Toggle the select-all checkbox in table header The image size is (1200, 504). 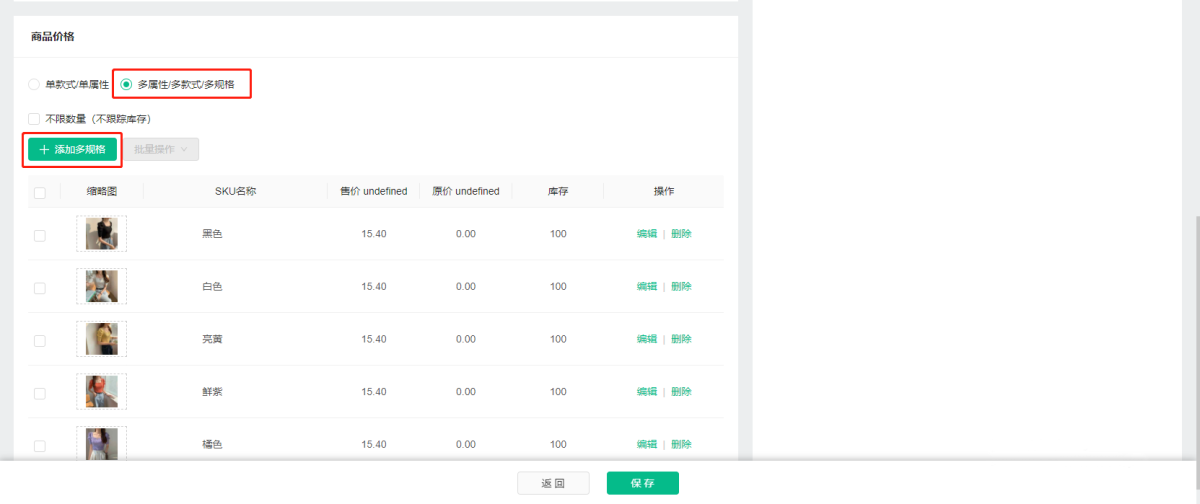40,192
